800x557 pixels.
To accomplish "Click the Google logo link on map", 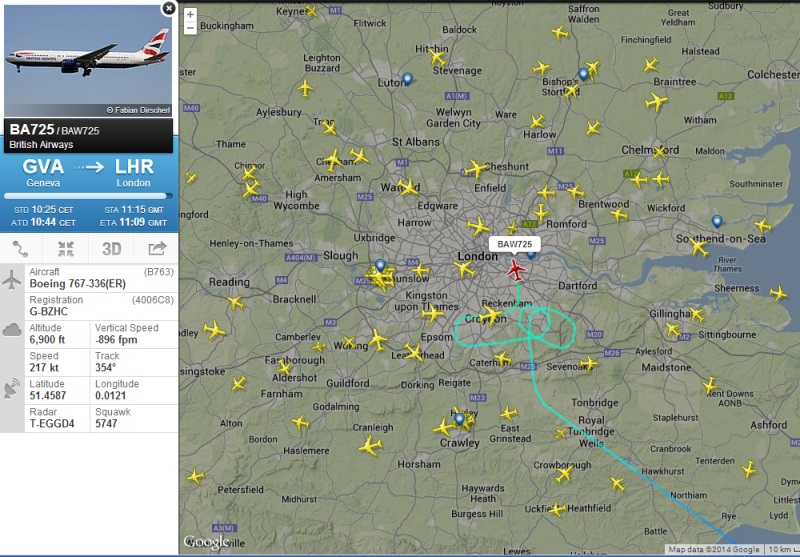I will pos(206,542).
